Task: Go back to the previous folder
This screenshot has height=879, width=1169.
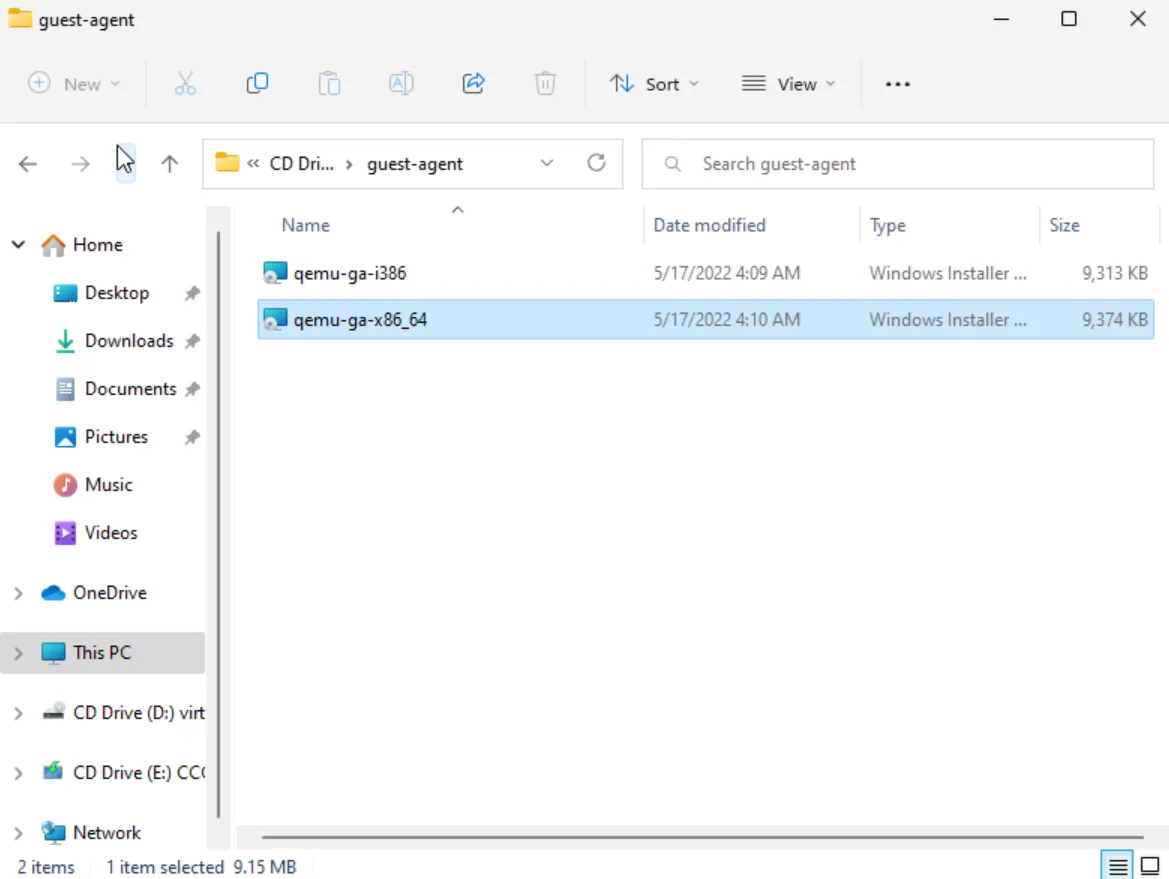Action: click(27, 164)
